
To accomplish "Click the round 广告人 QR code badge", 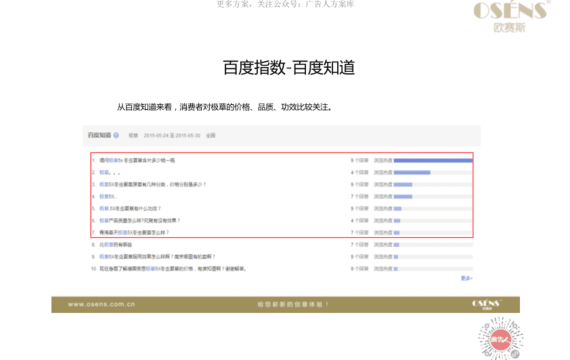I will [501, 339].
